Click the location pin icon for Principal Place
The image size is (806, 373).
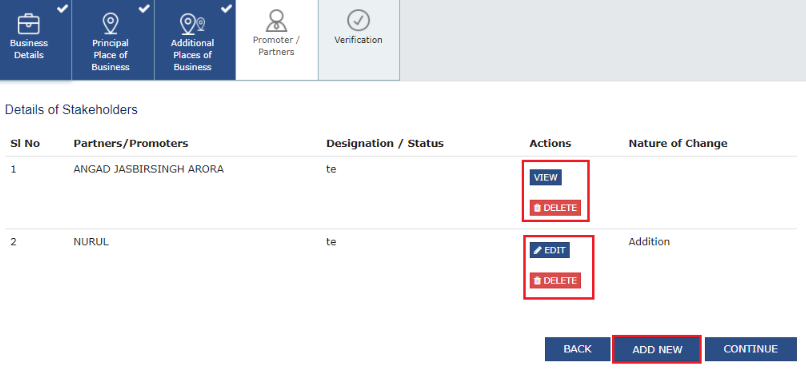point(110,24)
